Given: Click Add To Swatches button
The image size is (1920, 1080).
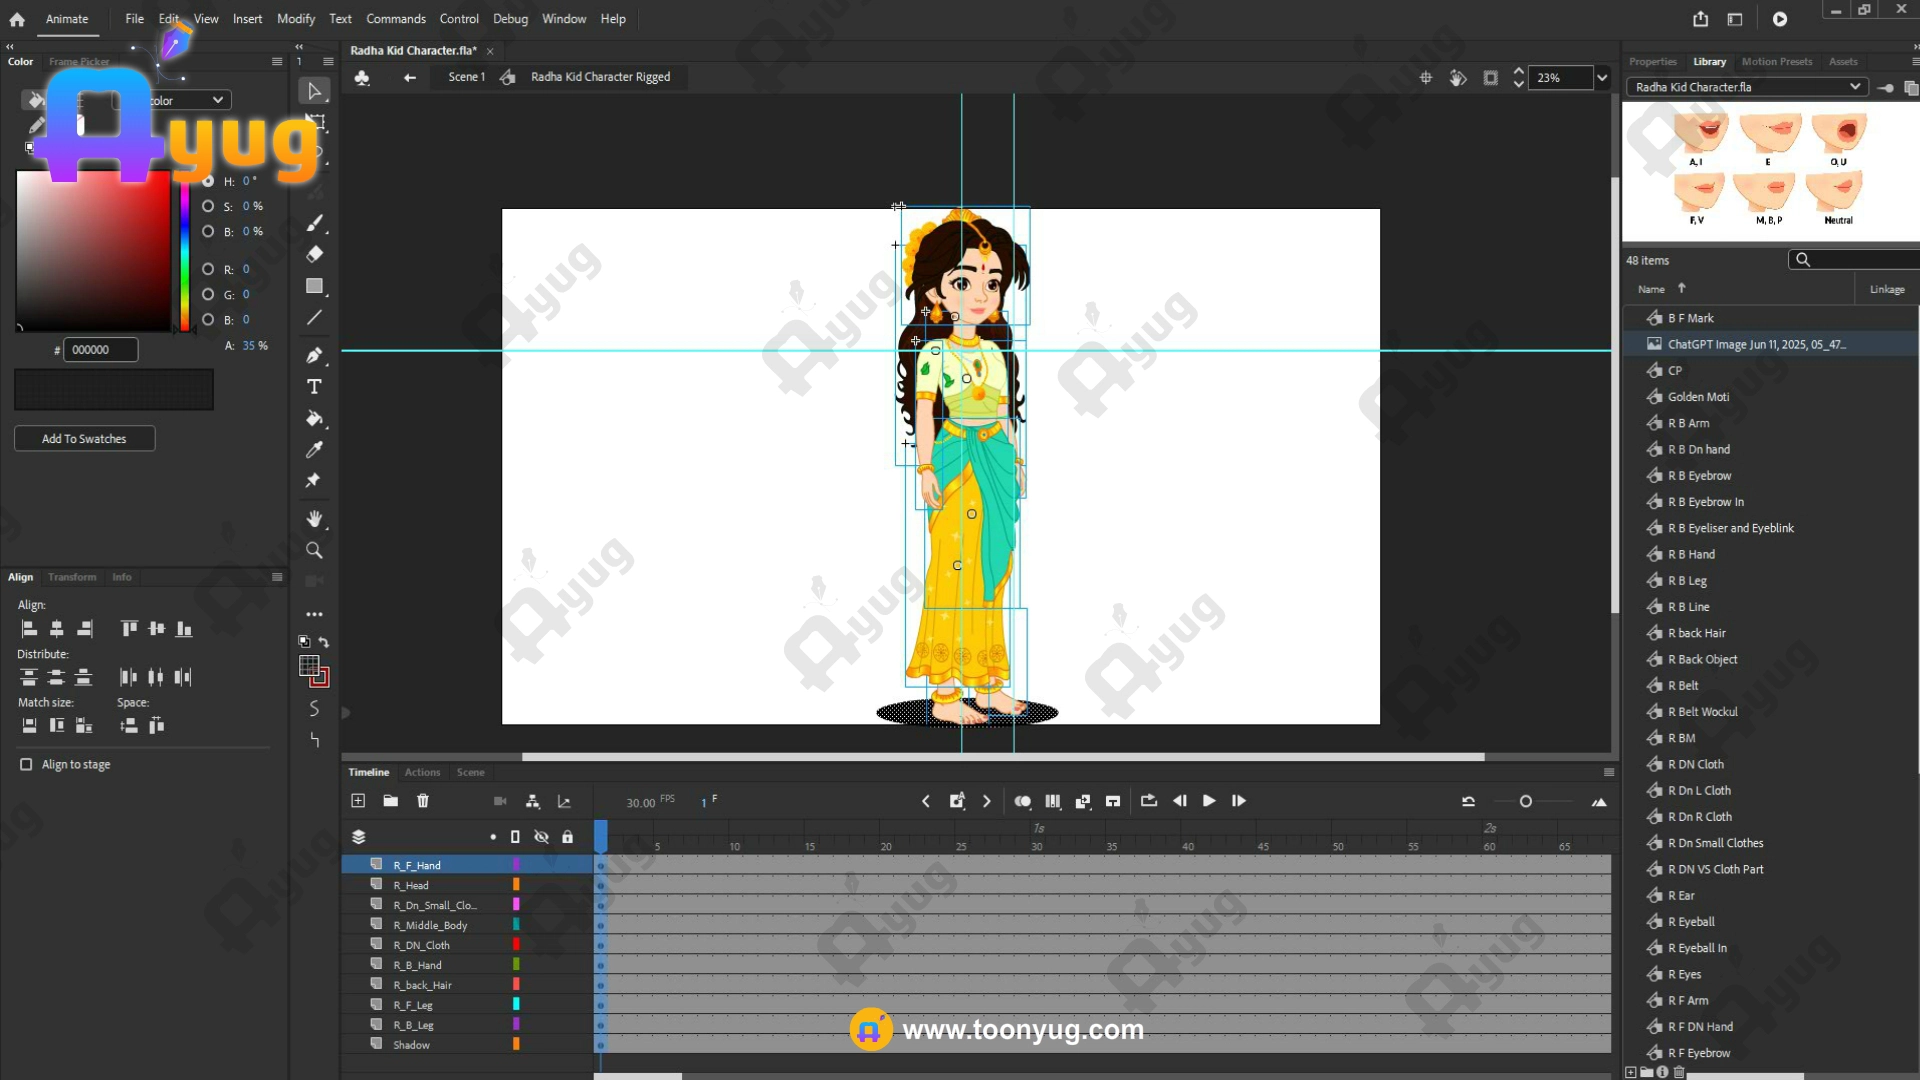Looking at the screenshot, I should [84, 439].
